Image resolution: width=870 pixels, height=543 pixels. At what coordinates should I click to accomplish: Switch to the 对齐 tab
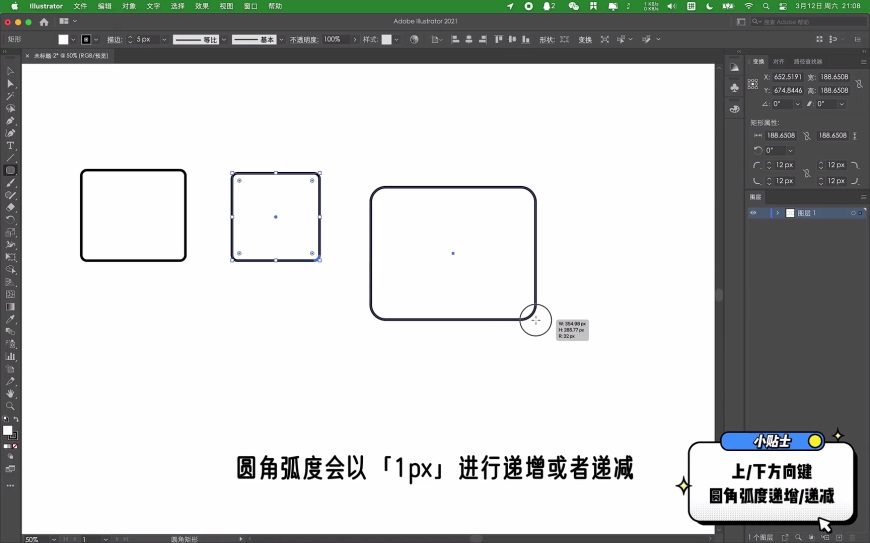coord(778,62)
